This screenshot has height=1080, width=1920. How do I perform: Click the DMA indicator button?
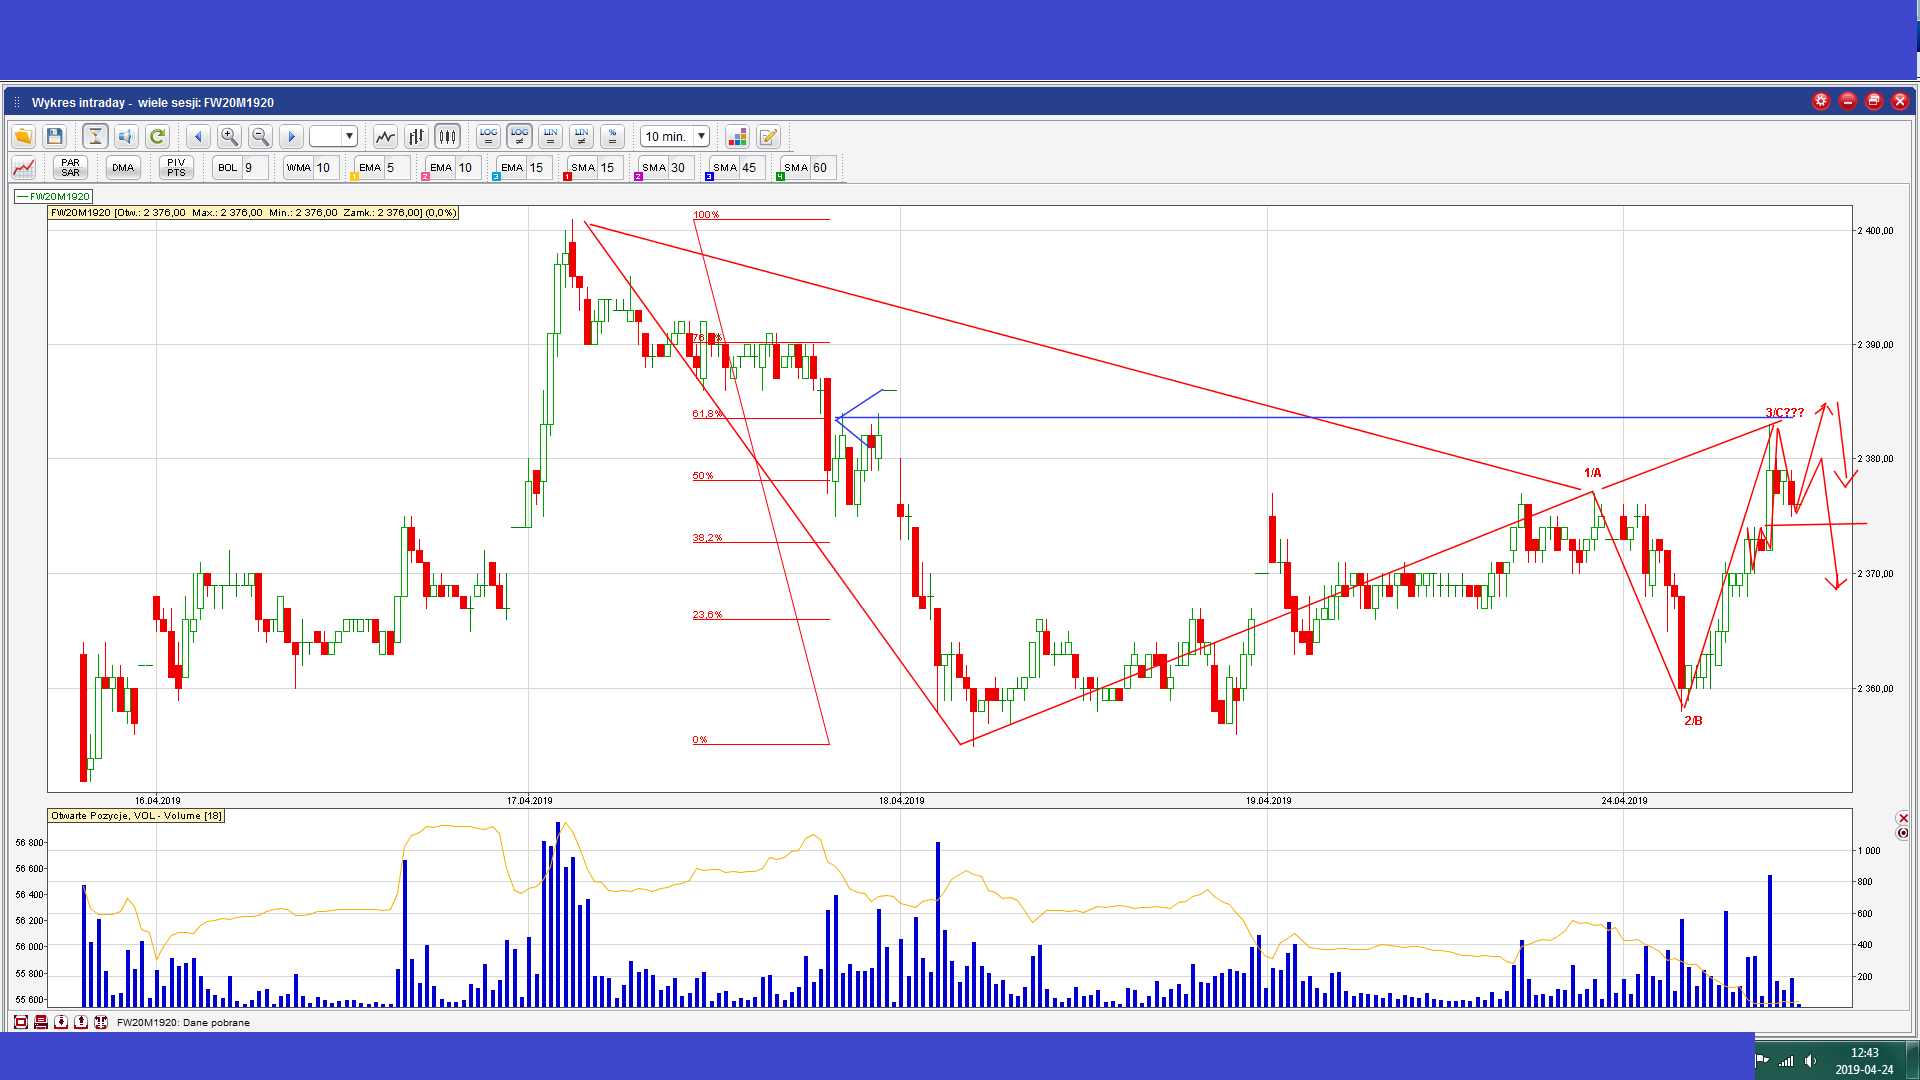click(x=123, y=168)
